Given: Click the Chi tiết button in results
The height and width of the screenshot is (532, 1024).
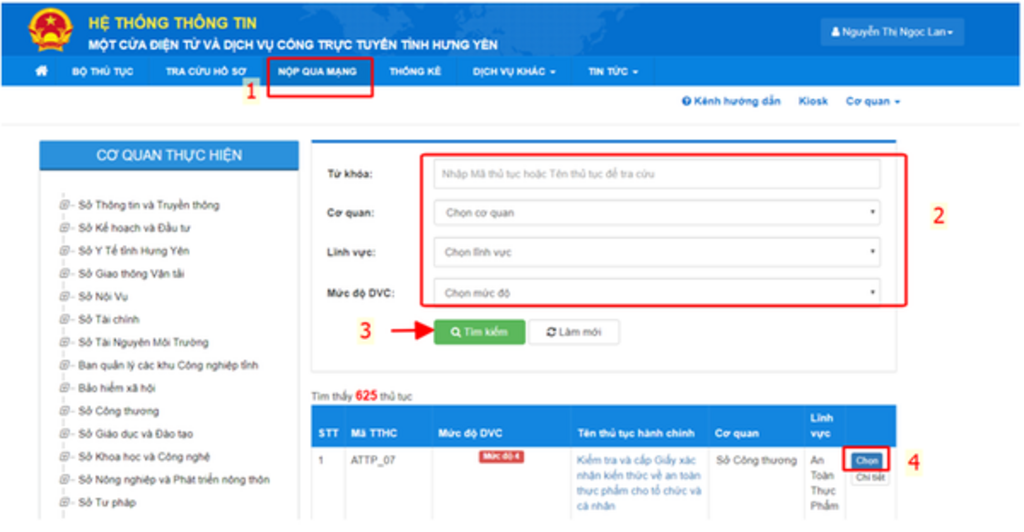Looking at the screenshot, I should click(x=869, y=478).
